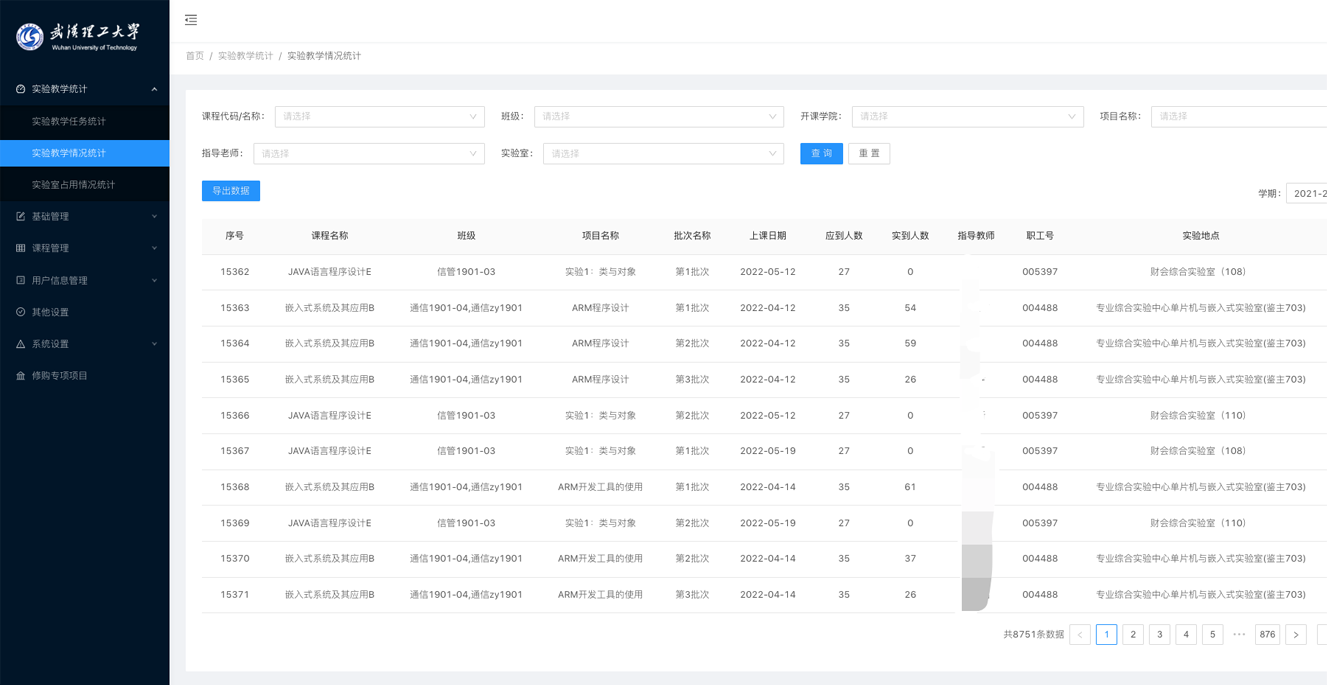Select 实验教学情况统计 menu item

pos(85,153)
